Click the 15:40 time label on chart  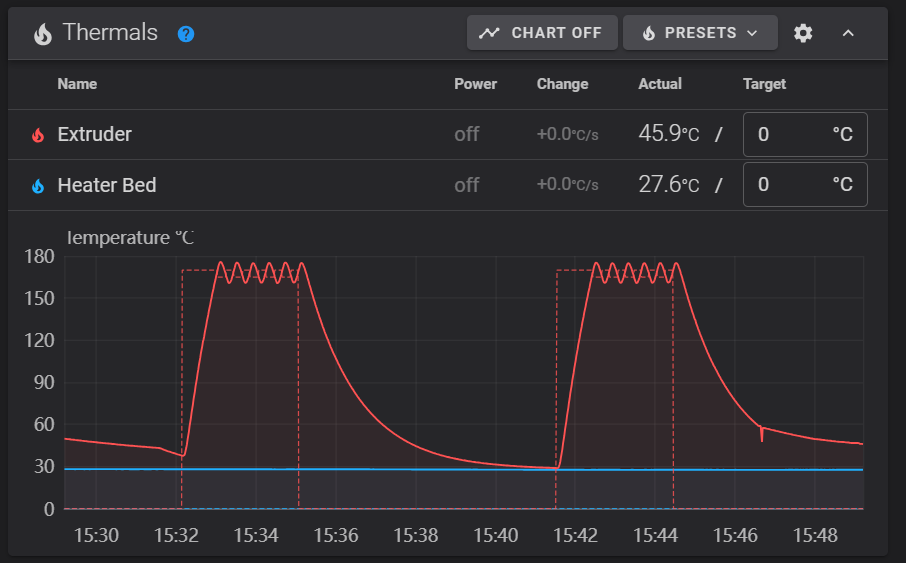496,535
